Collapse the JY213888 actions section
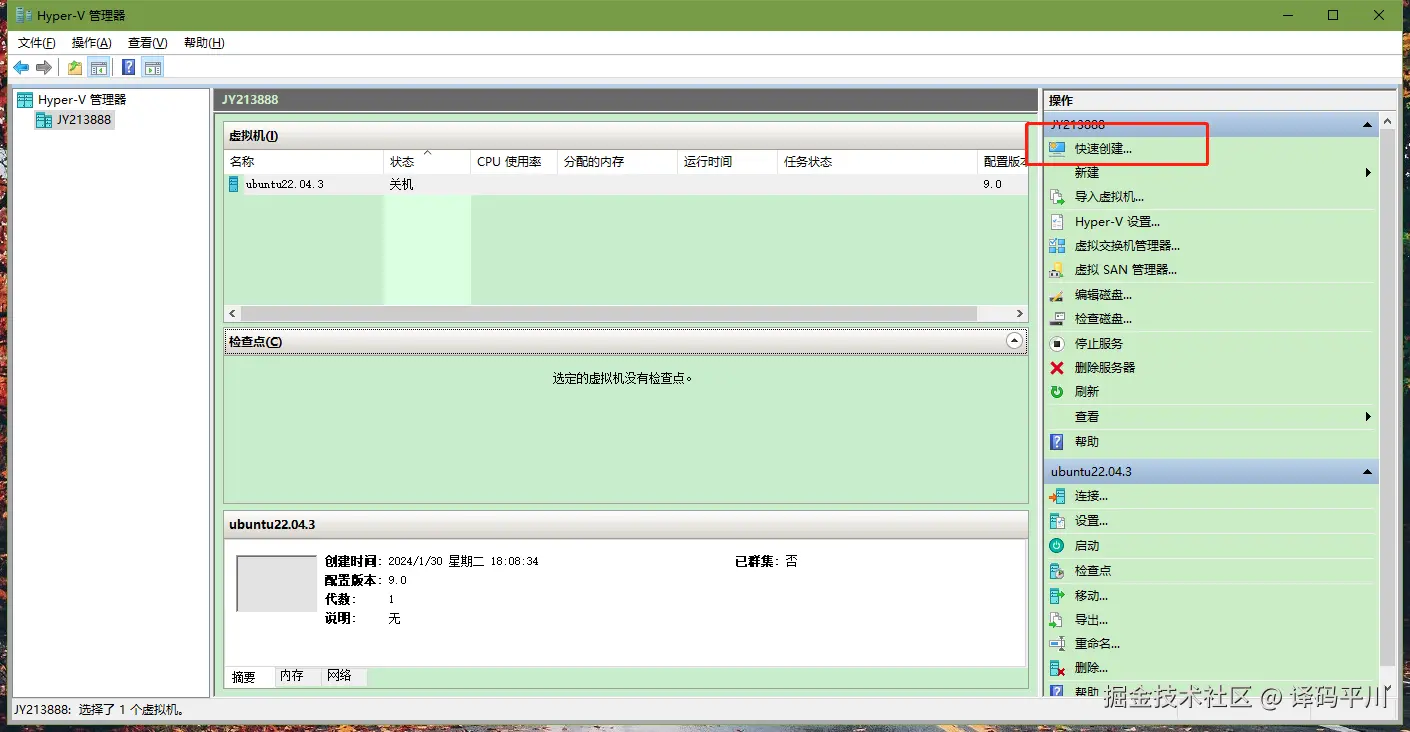This screenshot has width=1410, height=732. (x=1367, y=125)
